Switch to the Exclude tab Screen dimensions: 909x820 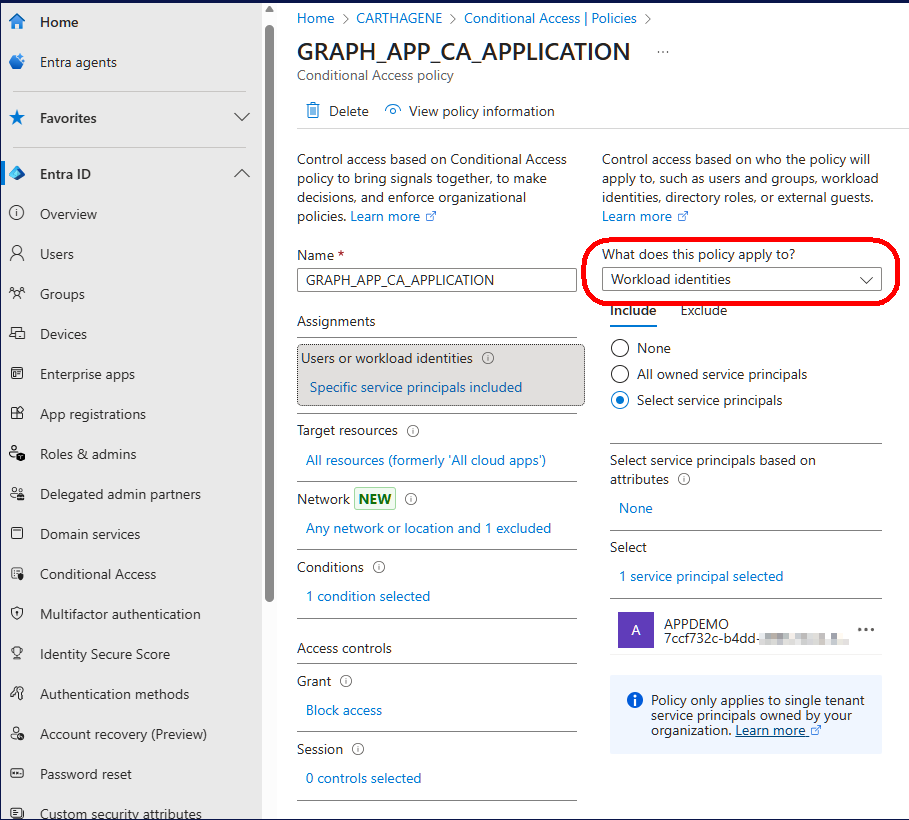tap(703, 310)
